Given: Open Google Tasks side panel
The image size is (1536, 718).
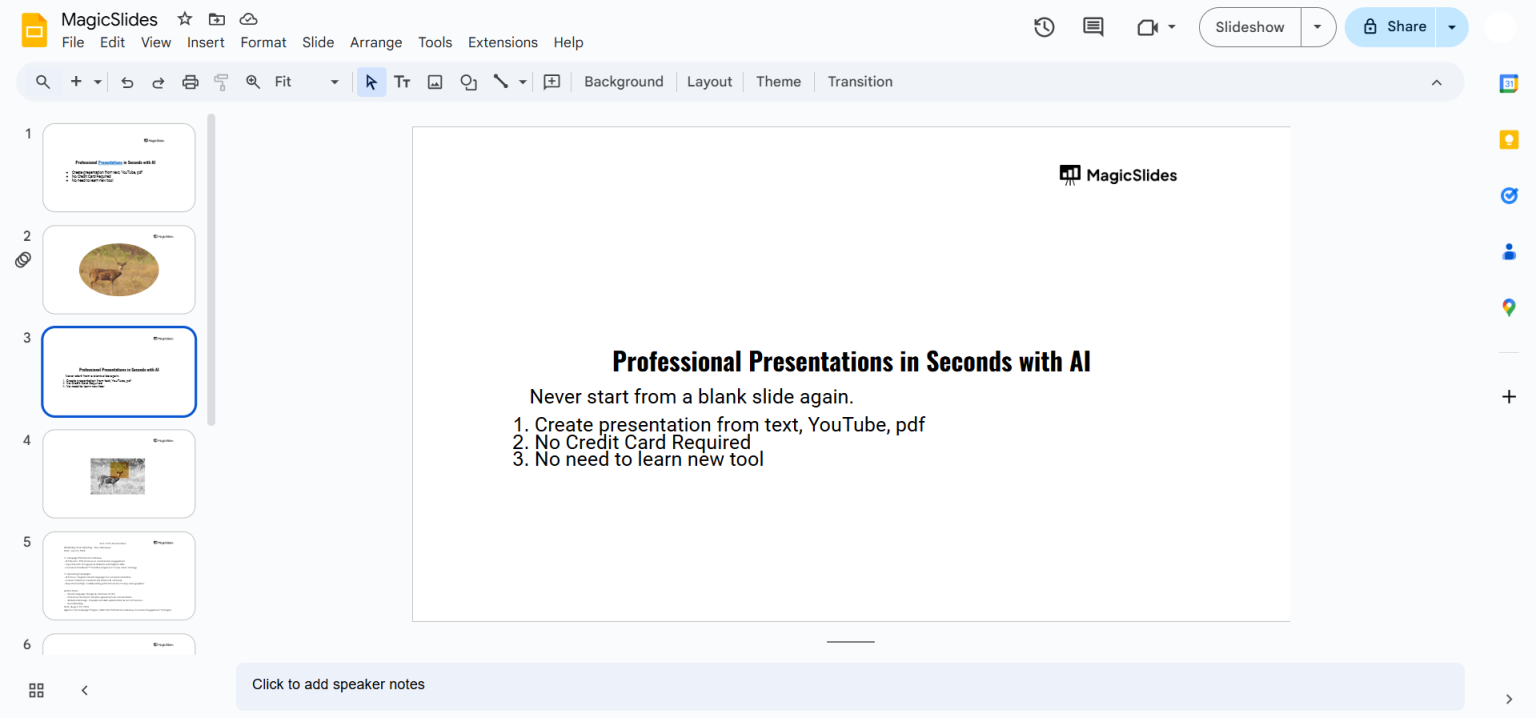Looking at the screenshot, I should [1509, 196].
